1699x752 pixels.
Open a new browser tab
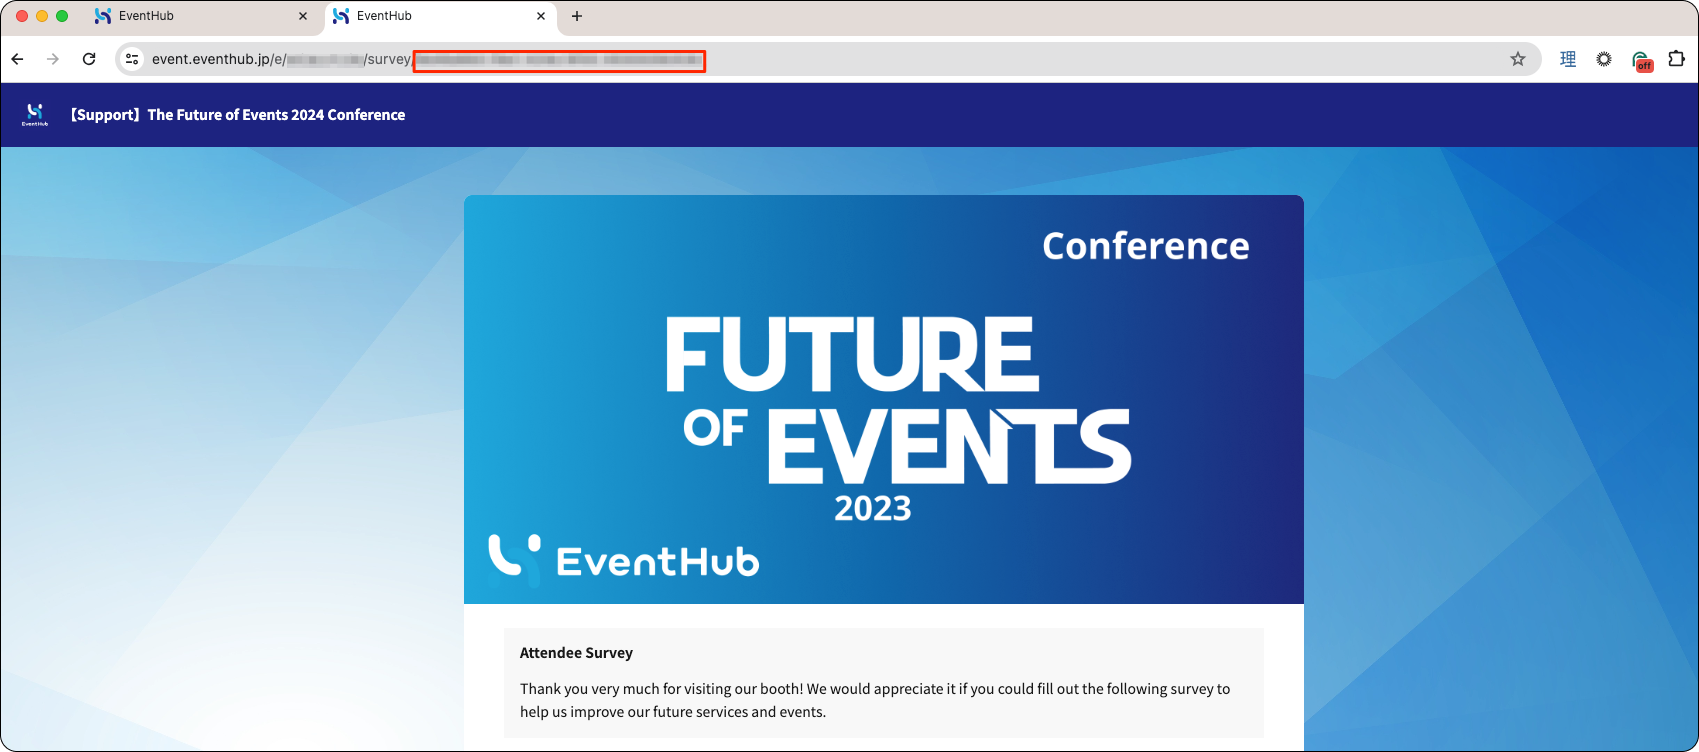577,16
